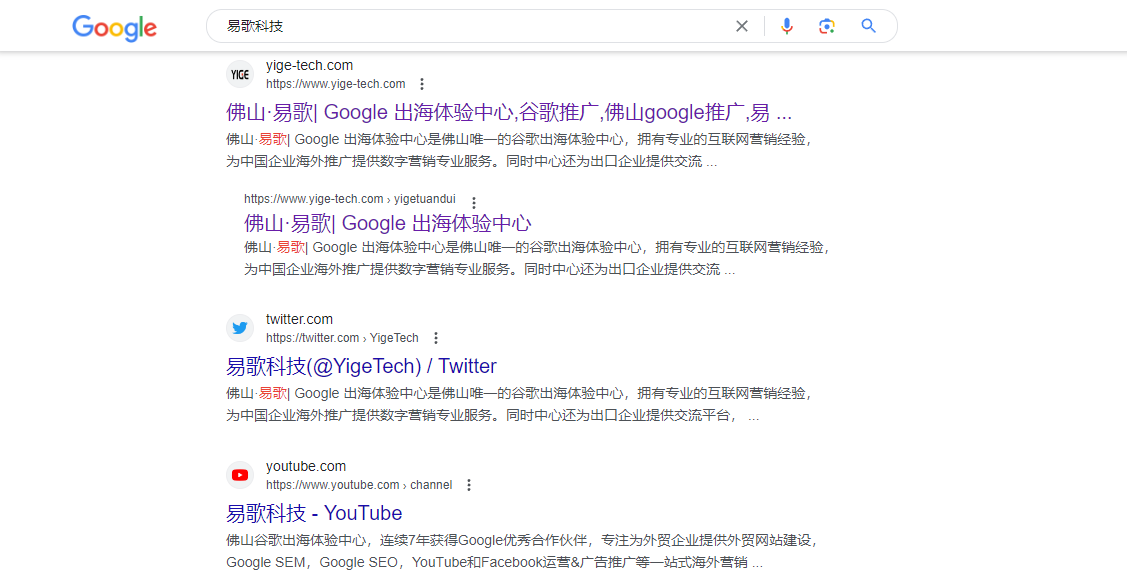Image resolution: width=1127 pixels, height=582 pixels.
Task: Click the https://www.youtube.com › channel URL
Action: point(359,485)
